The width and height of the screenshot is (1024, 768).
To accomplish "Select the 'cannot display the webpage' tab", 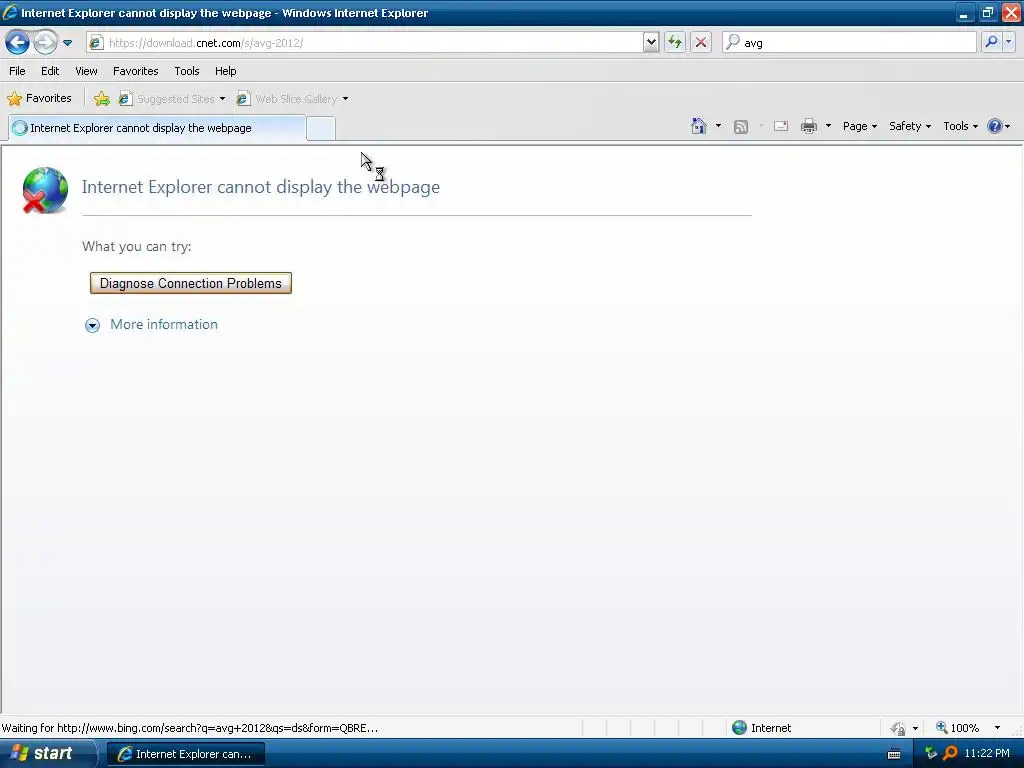I will click(x=157, y=128).
